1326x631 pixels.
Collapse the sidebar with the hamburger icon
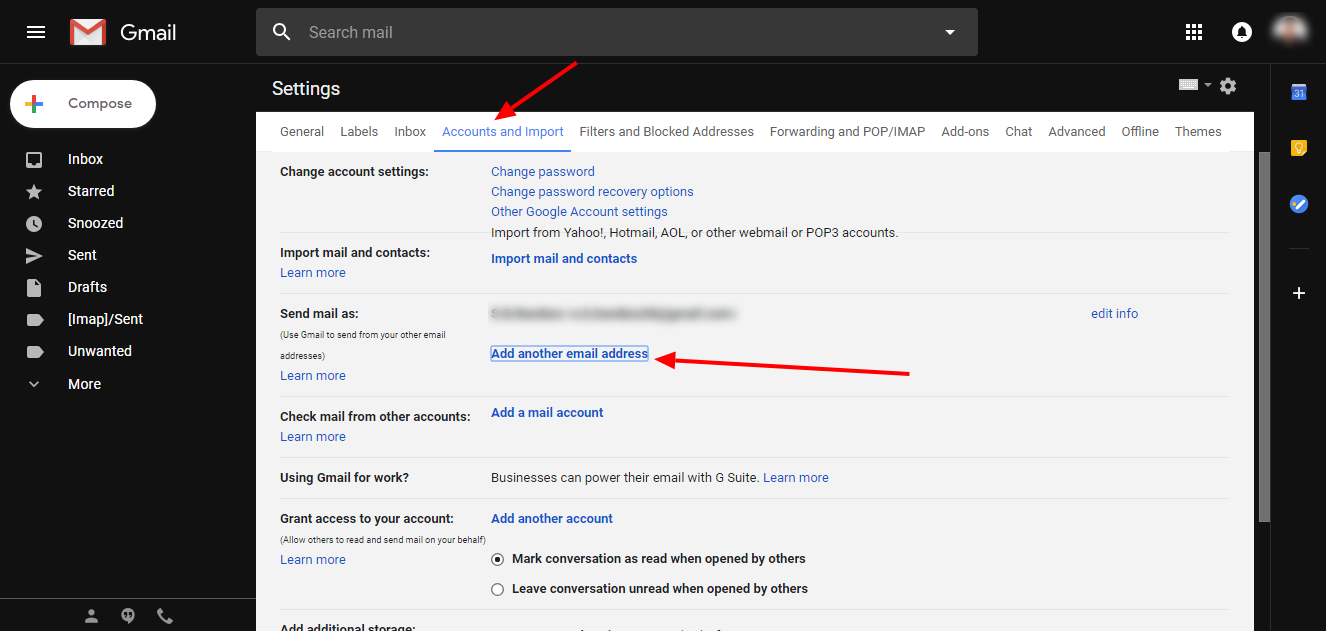point(35,31)
